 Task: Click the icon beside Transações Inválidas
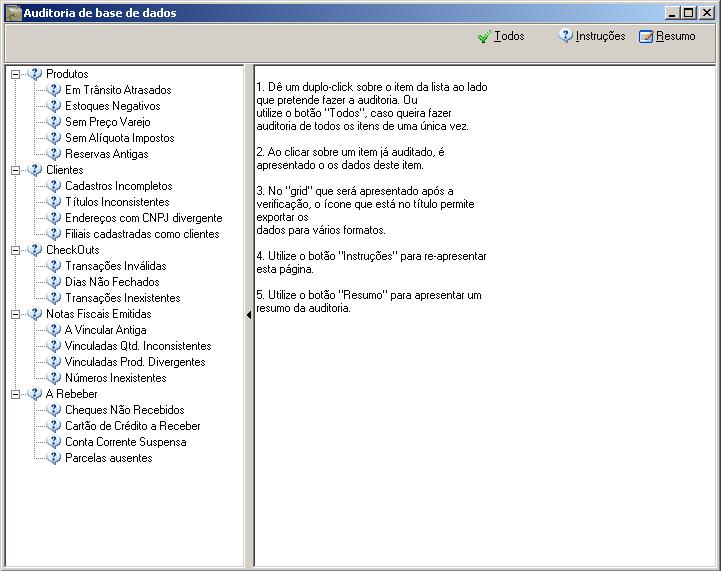(53, 266)
